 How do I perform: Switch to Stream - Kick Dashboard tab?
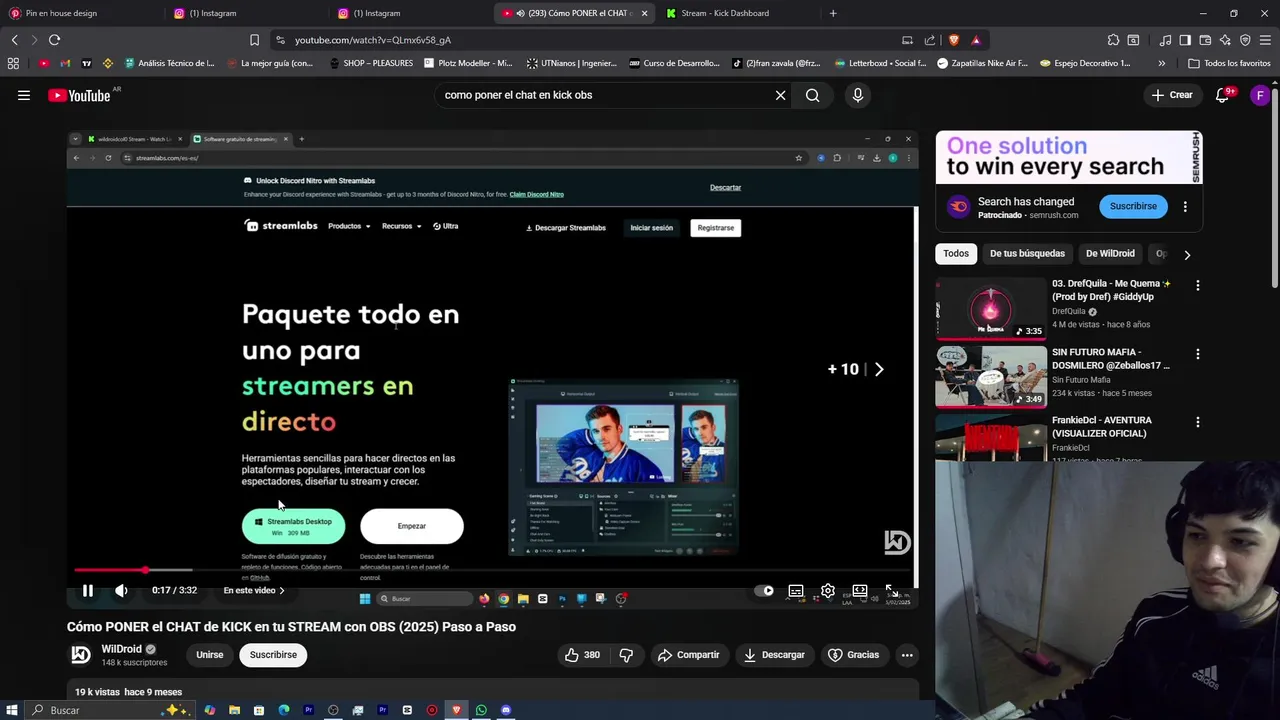pyautogui.click(x=740, y=13)
